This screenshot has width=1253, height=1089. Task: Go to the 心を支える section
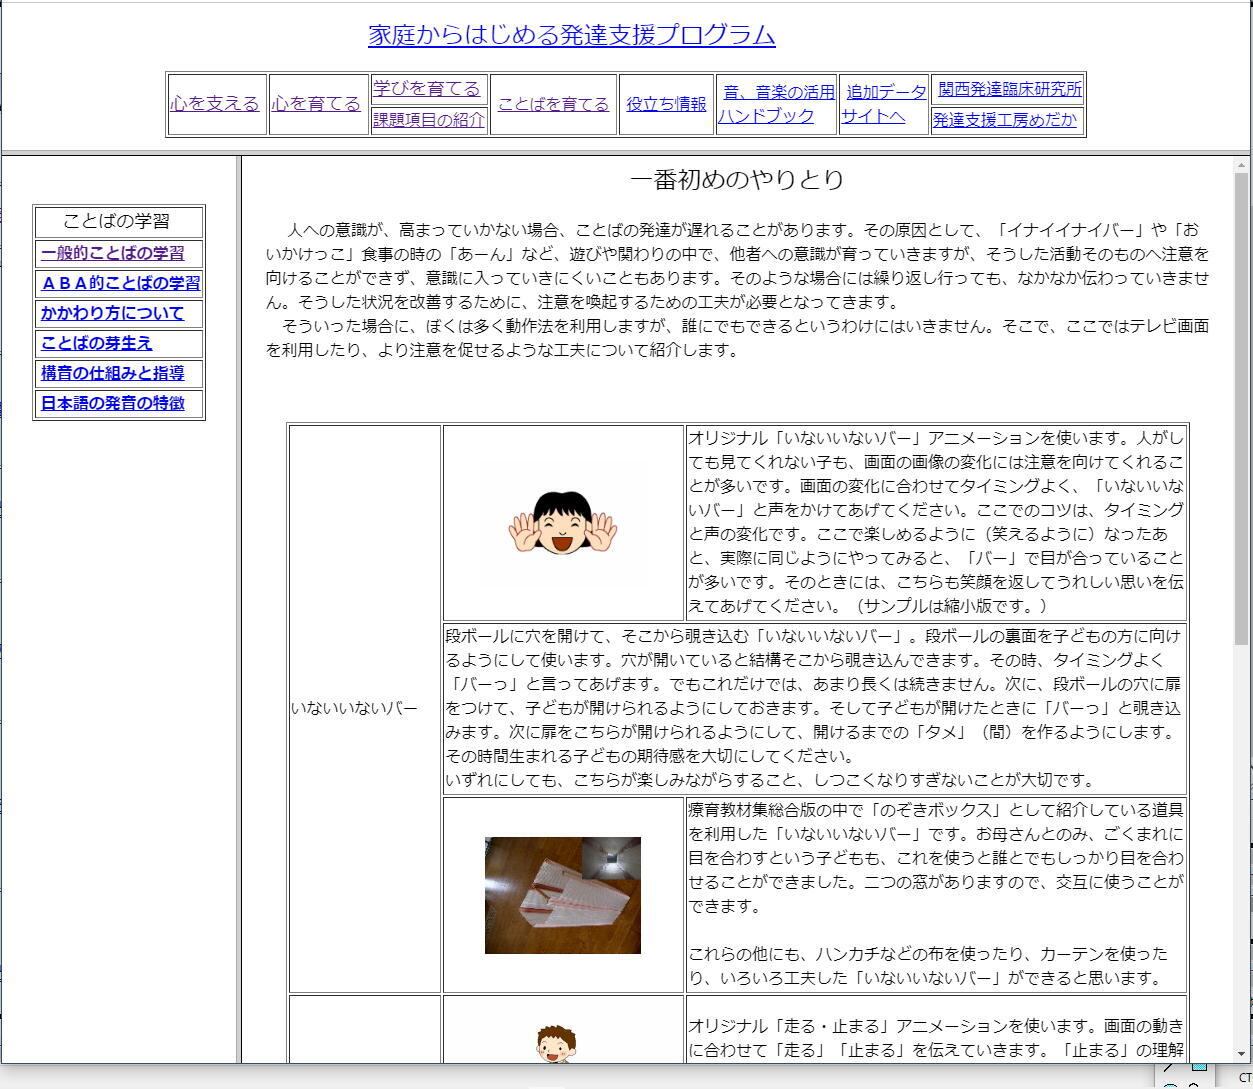pyautogui.click(x=215, y=104)
